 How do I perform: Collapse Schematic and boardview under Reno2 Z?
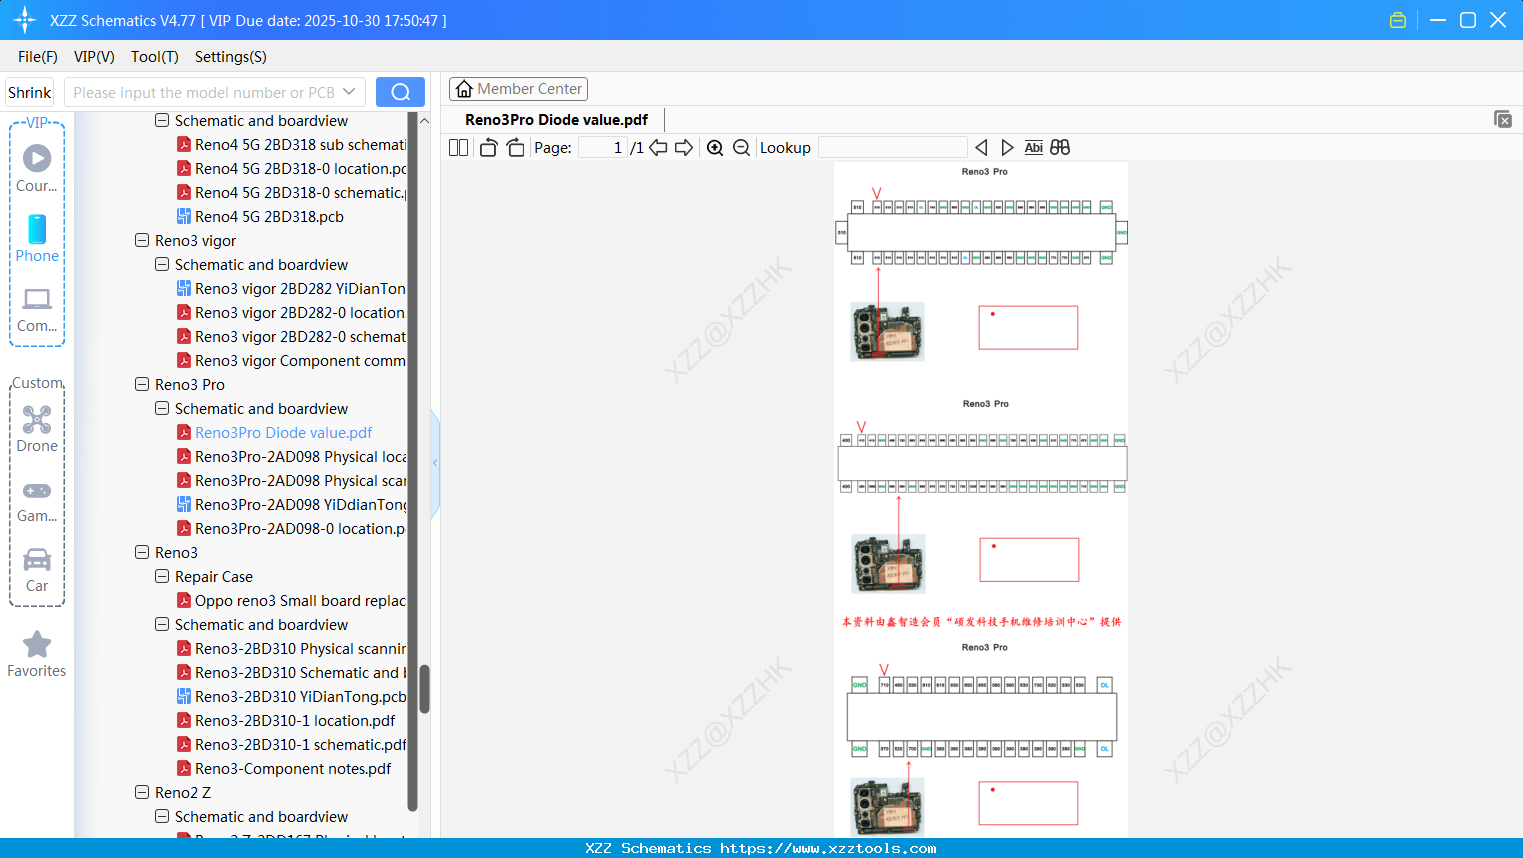[x=162, y=816]
